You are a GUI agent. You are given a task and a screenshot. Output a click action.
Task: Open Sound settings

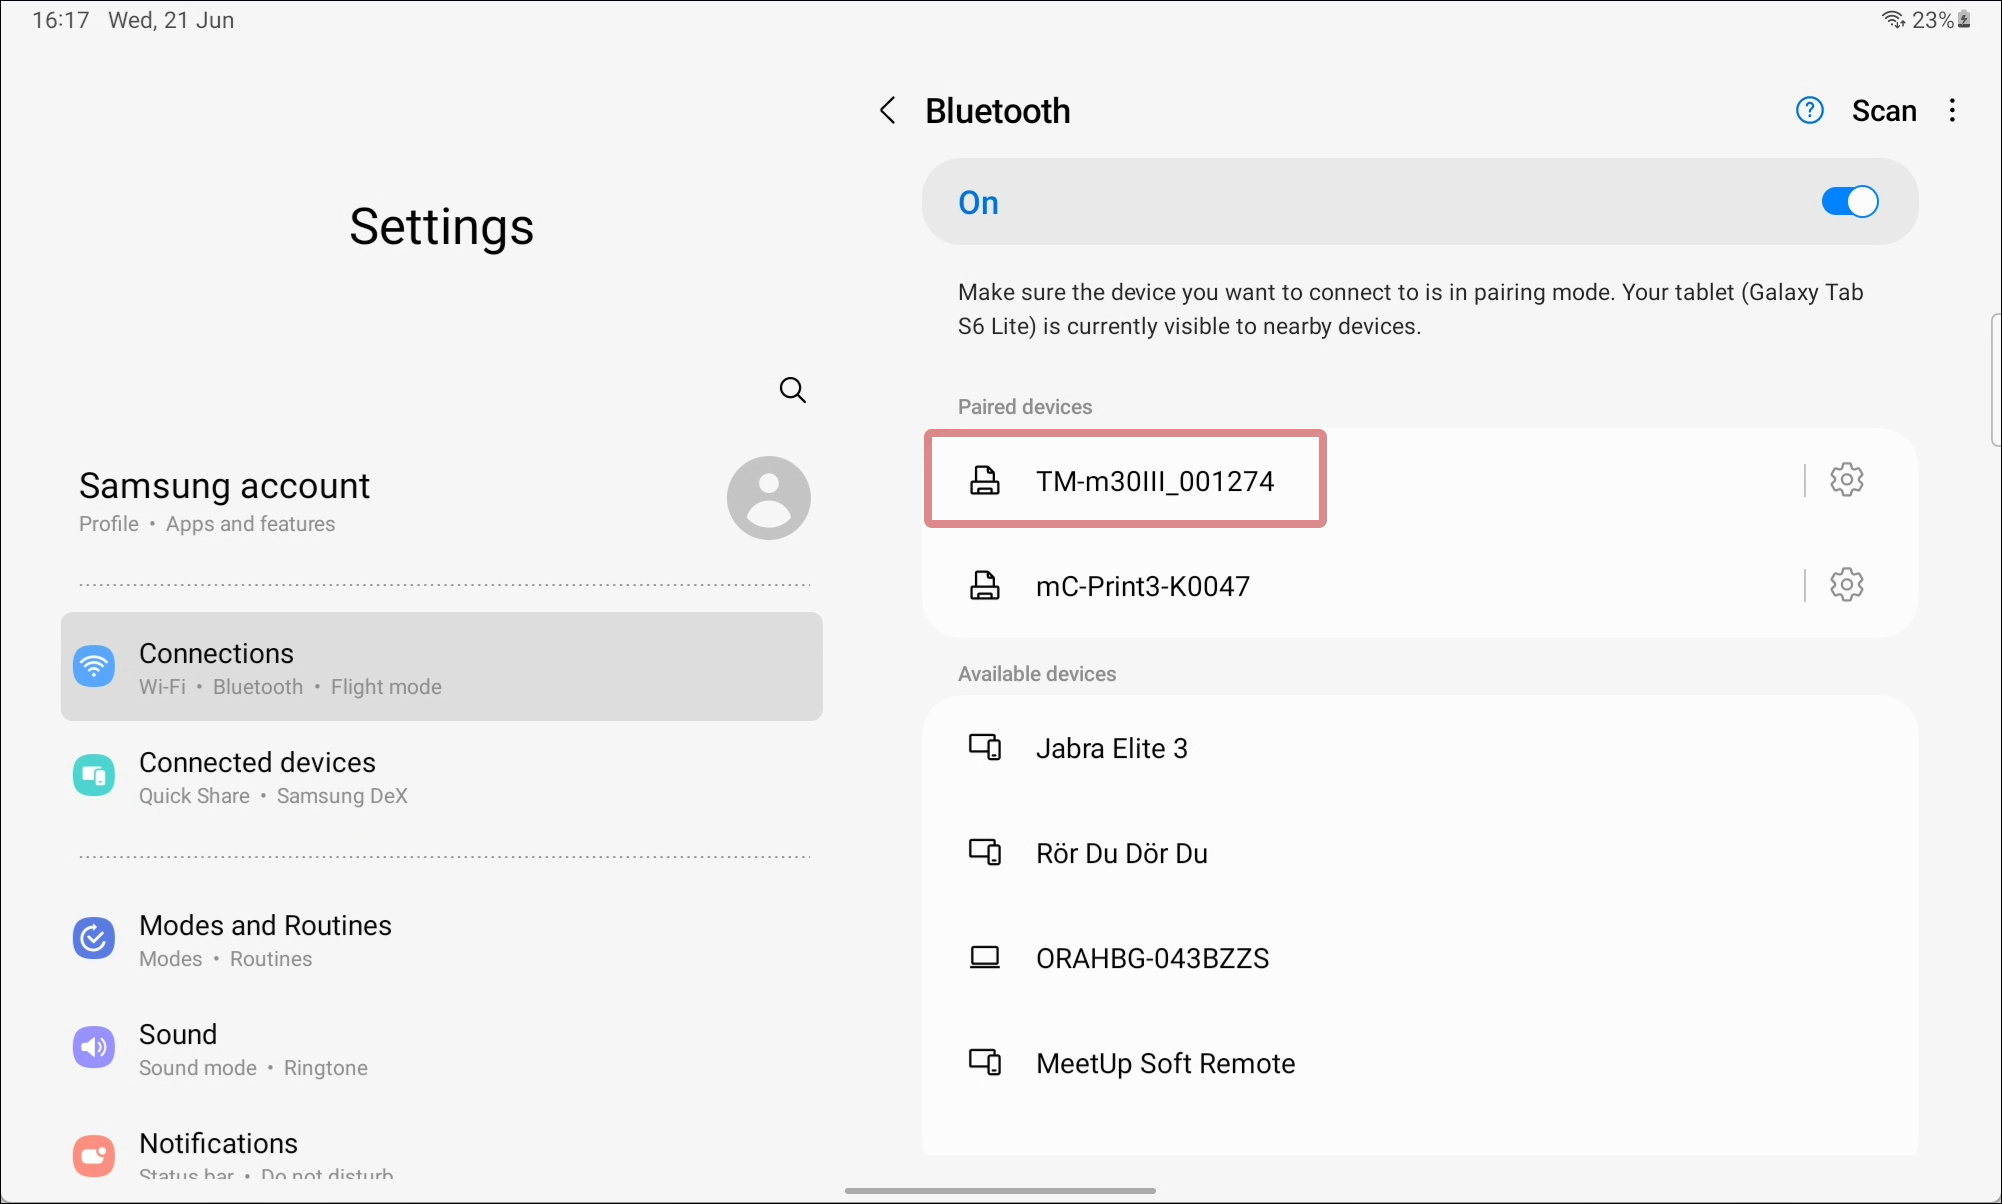(442, 1049)
